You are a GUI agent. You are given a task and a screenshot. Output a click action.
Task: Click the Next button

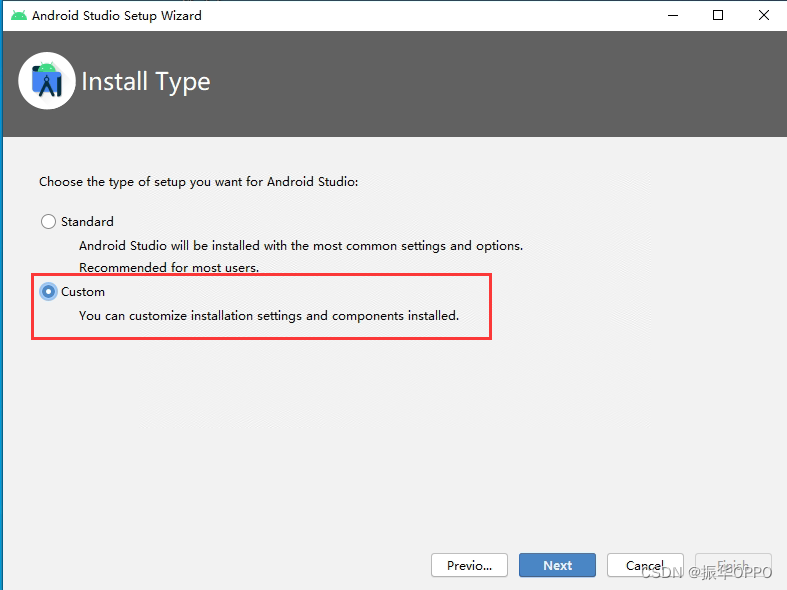(x=557, y=565)
